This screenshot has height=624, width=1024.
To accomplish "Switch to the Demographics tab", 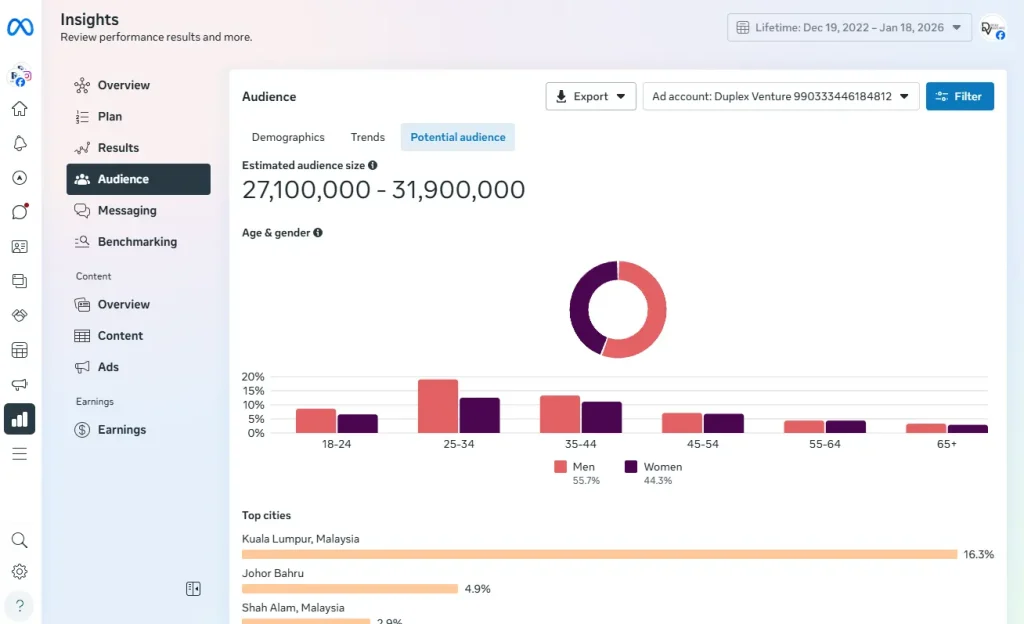I will [287, 137].
